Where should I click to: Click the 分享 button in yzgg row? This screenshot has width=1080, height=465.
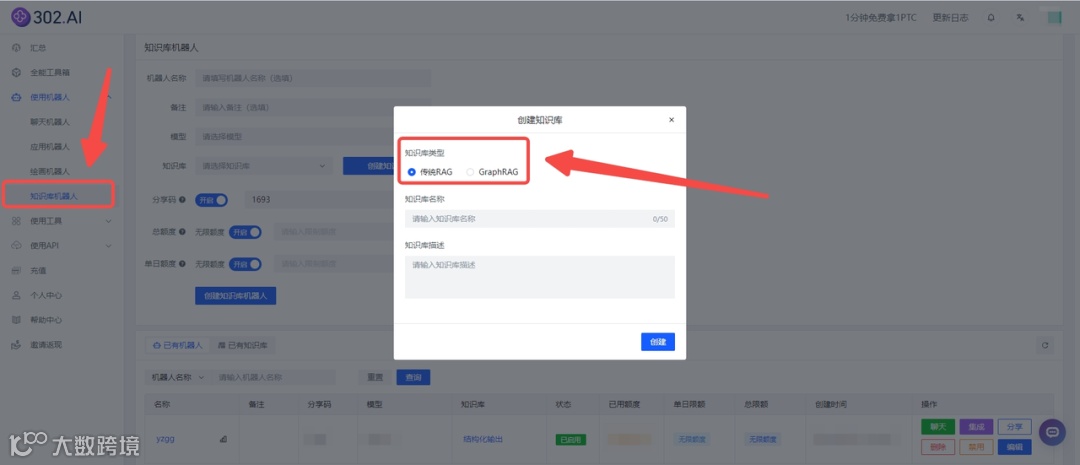tap(1015, 427)
